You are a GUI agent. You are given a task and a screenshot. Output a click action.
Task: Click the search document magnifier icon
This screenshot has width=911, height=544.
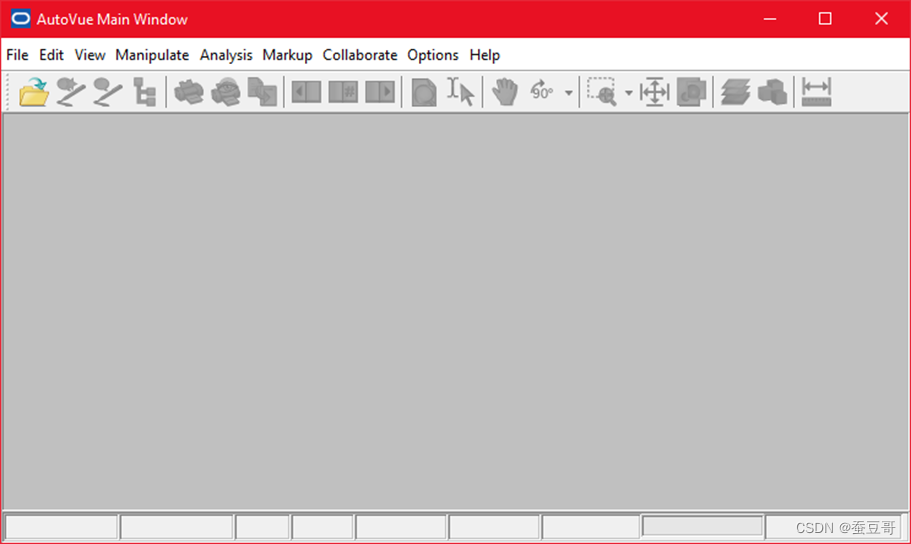point(424,92)
